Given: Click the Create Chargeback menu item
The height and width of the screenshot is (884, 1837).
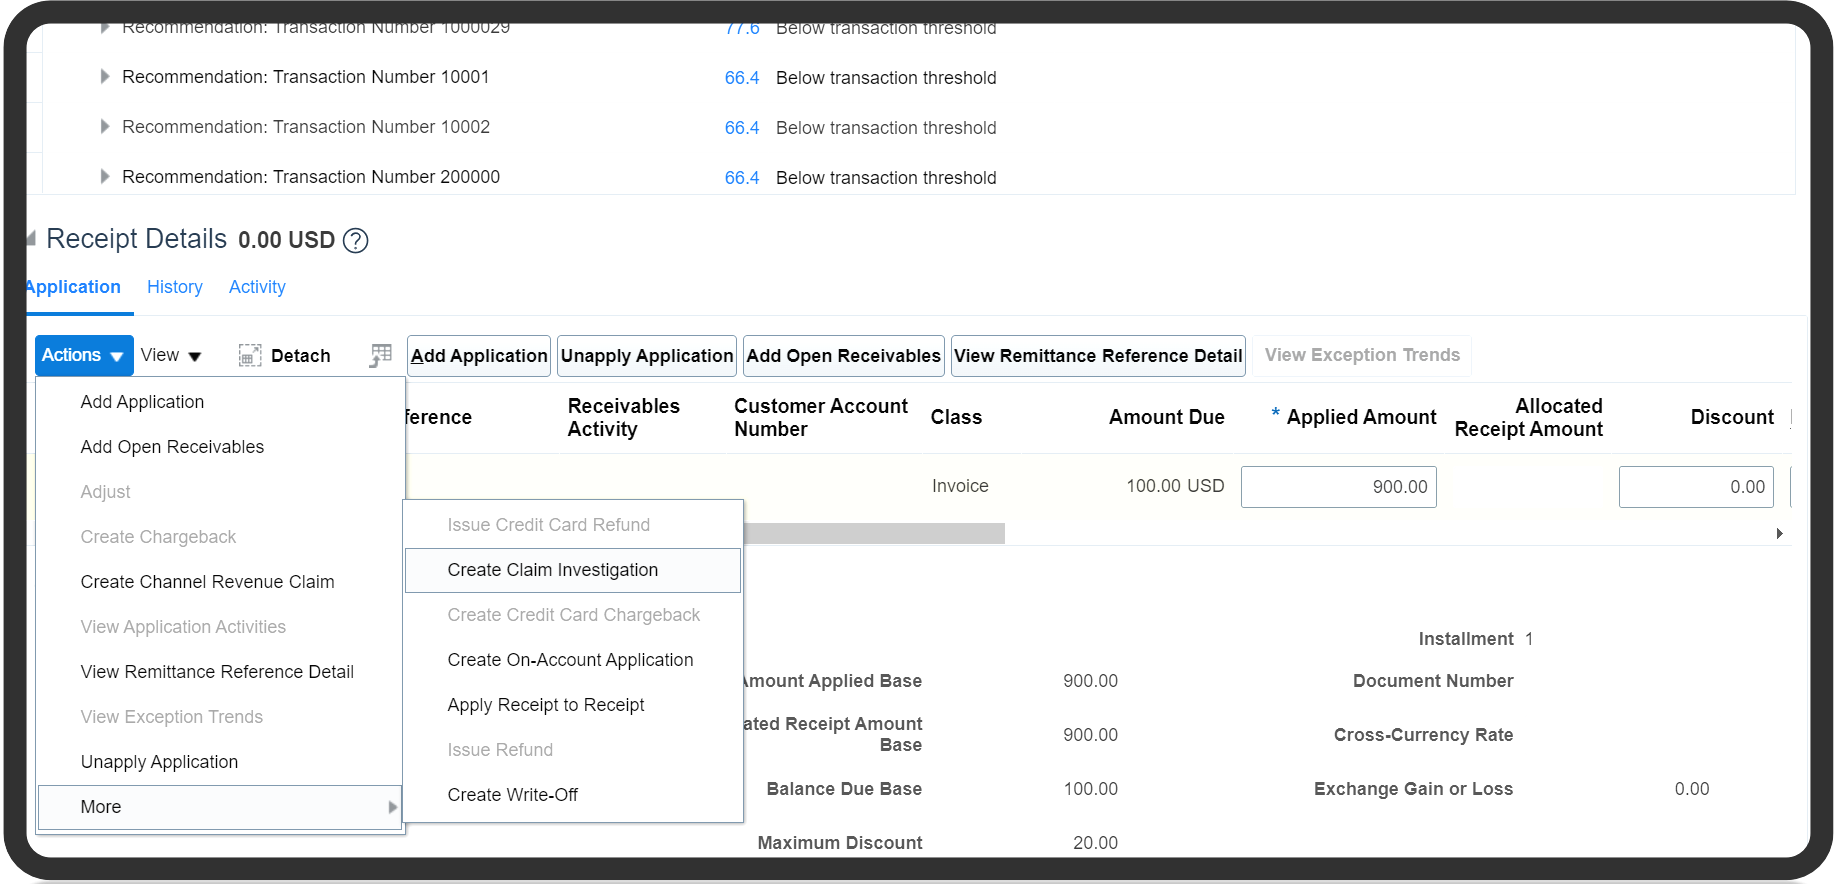Looking at the screenshot, I should coord(158,537).
